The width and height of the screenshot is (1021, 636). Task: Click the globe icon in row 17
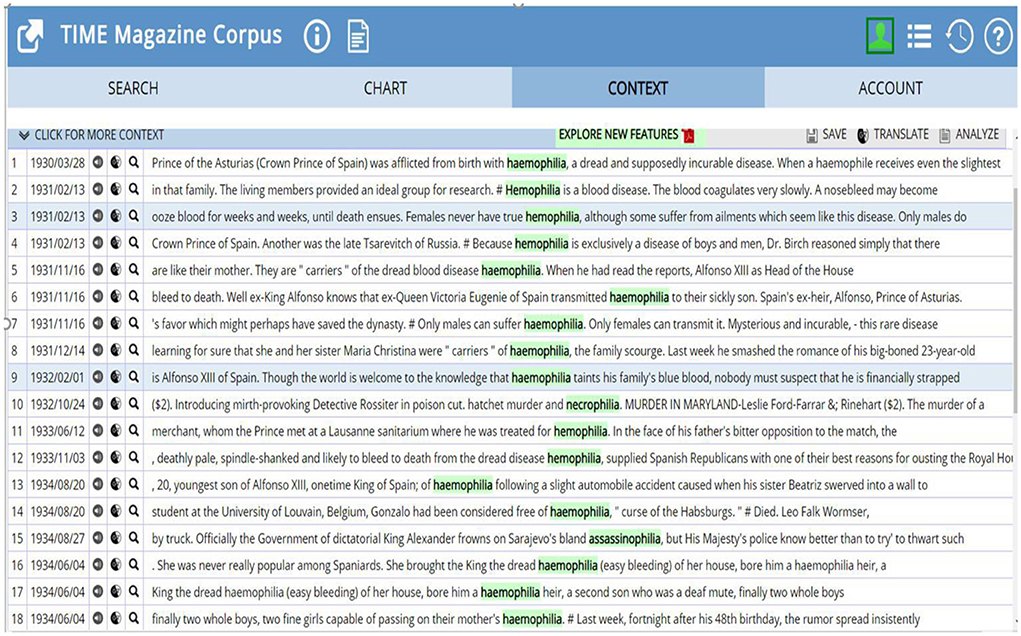116,592
